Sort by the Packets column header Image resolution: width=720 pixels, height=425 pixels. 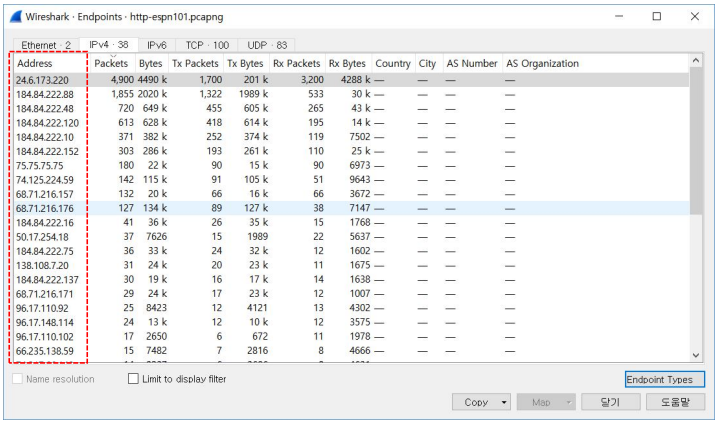pos(112,63)
